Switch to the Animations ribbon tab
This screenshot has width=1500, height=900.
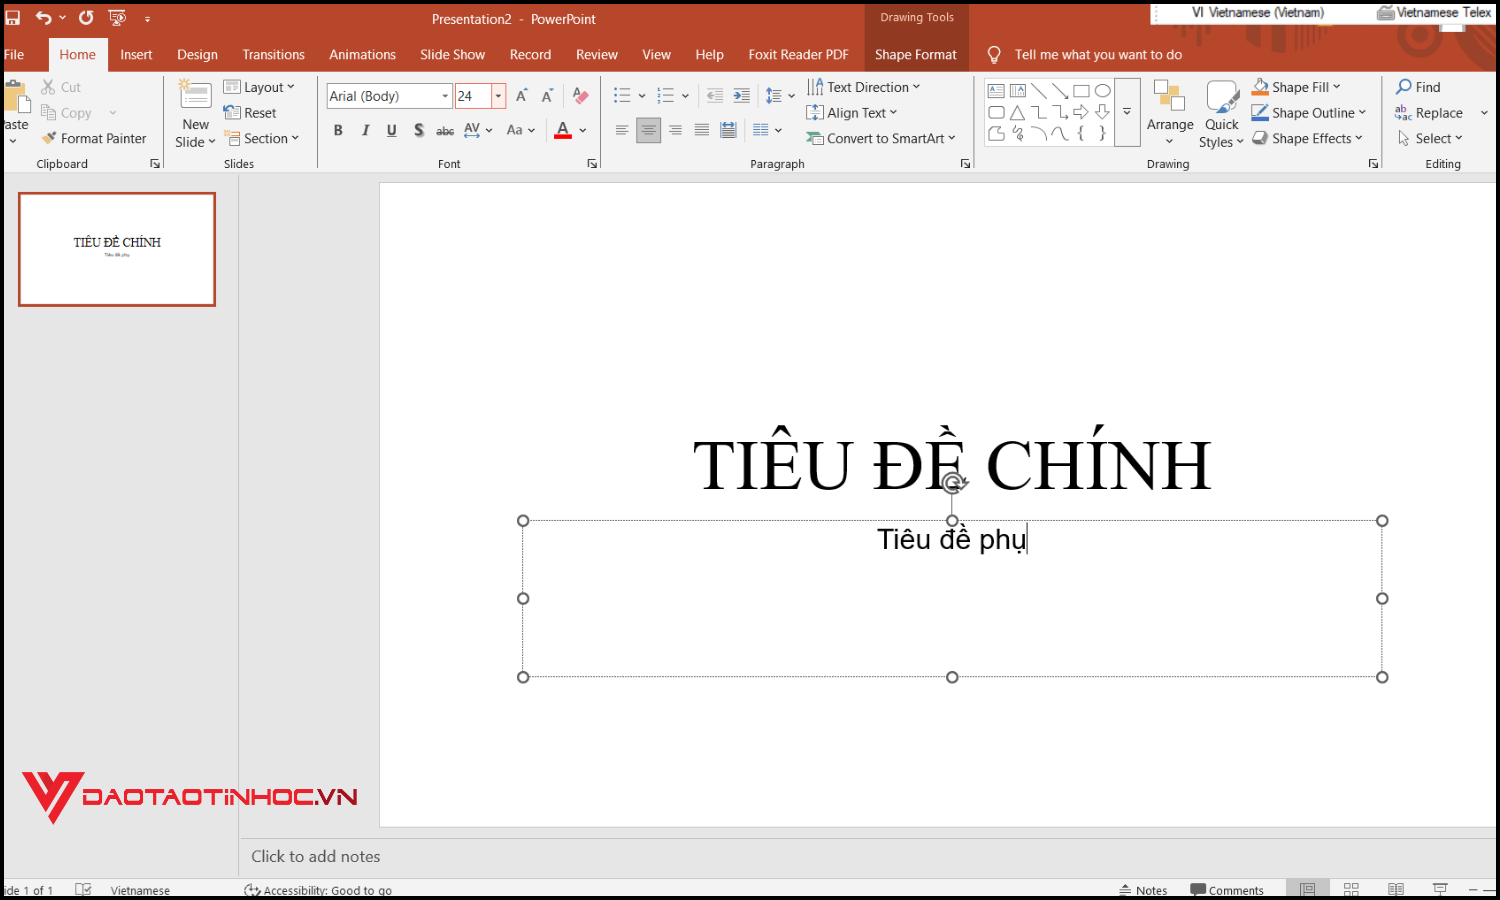click(362, 54)
